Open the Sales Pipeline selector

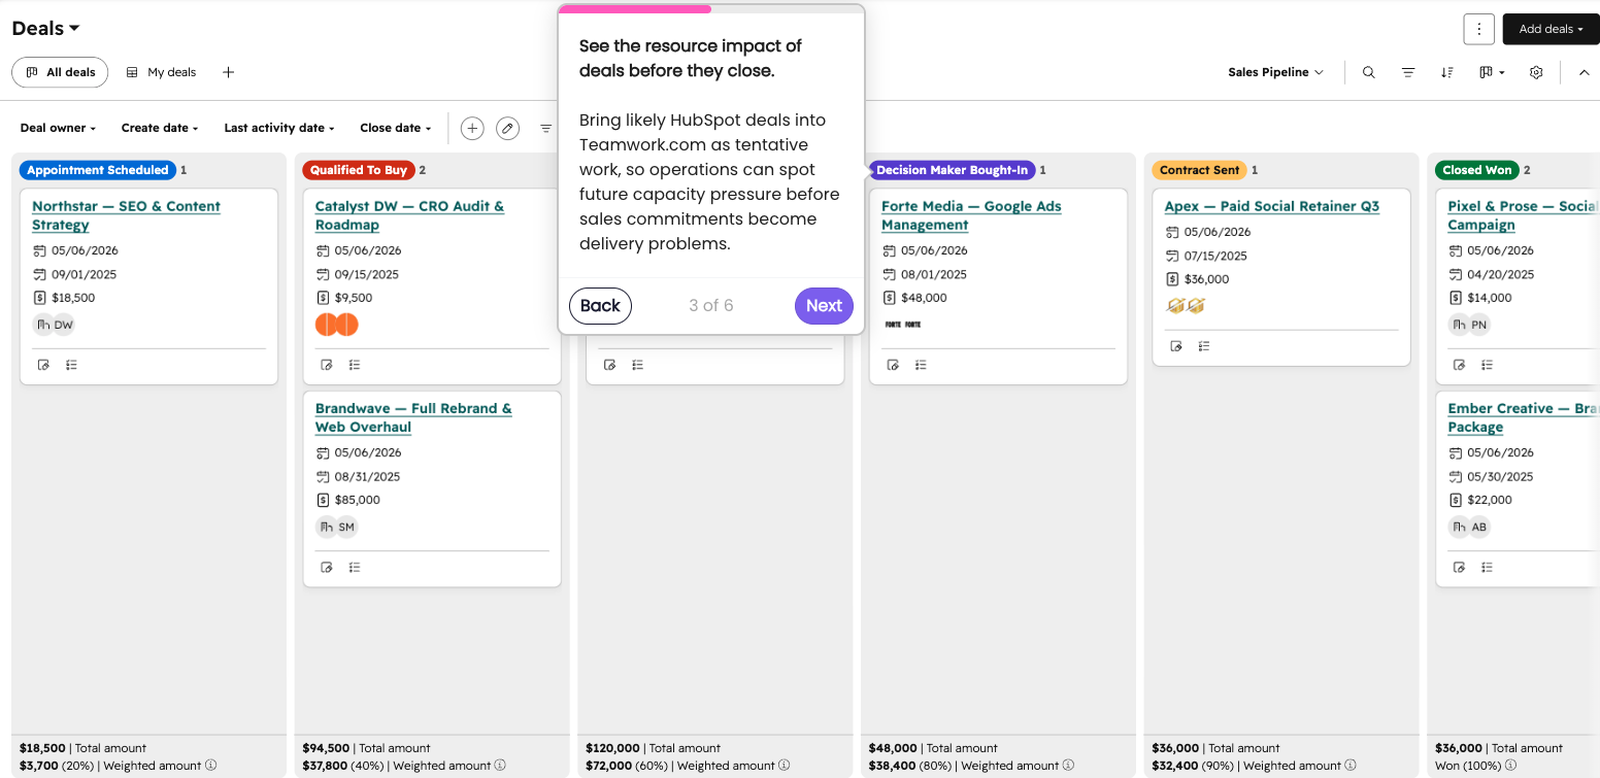[1276, 72]
